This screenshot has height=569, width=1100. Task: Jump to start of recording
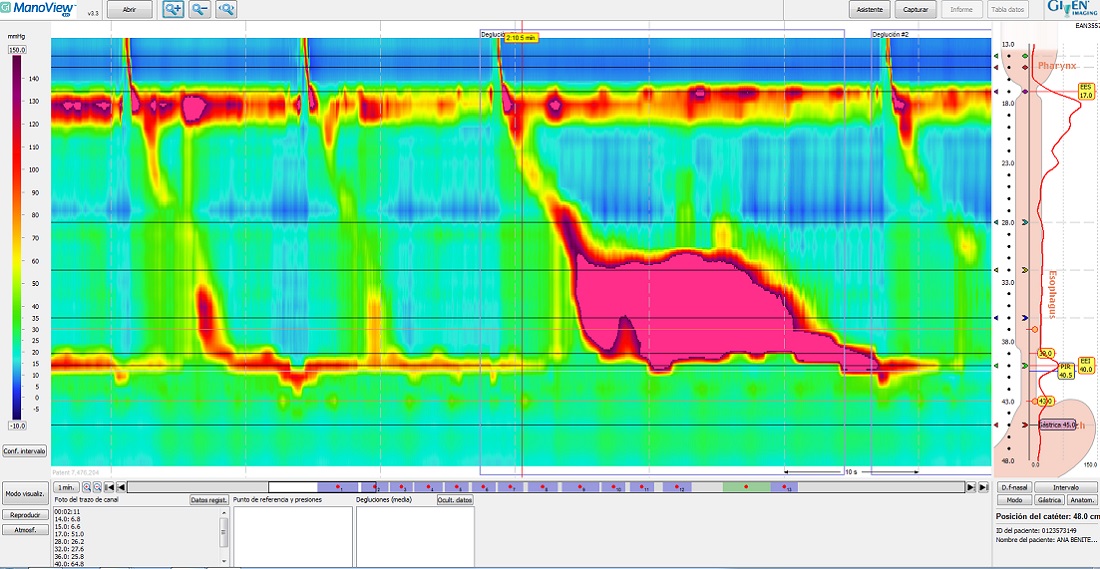pos(109,487)
